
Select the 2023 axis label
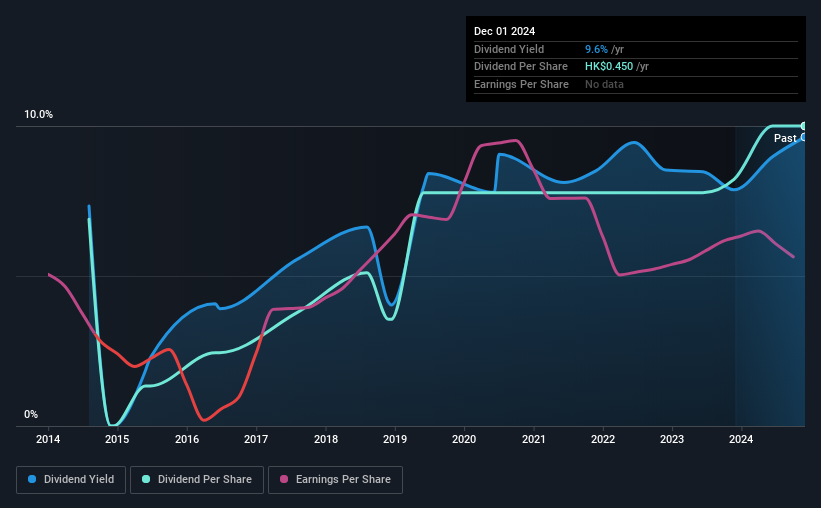pos(672,439)
